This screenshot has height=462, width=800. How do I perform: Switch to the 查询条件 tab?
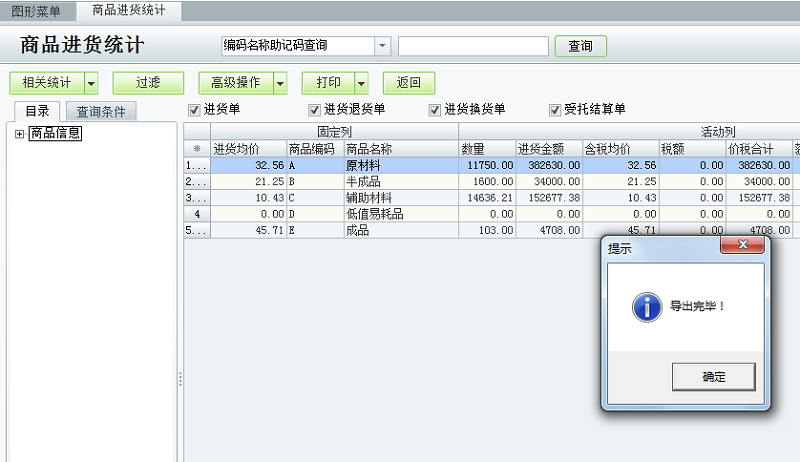coord(101,112)
